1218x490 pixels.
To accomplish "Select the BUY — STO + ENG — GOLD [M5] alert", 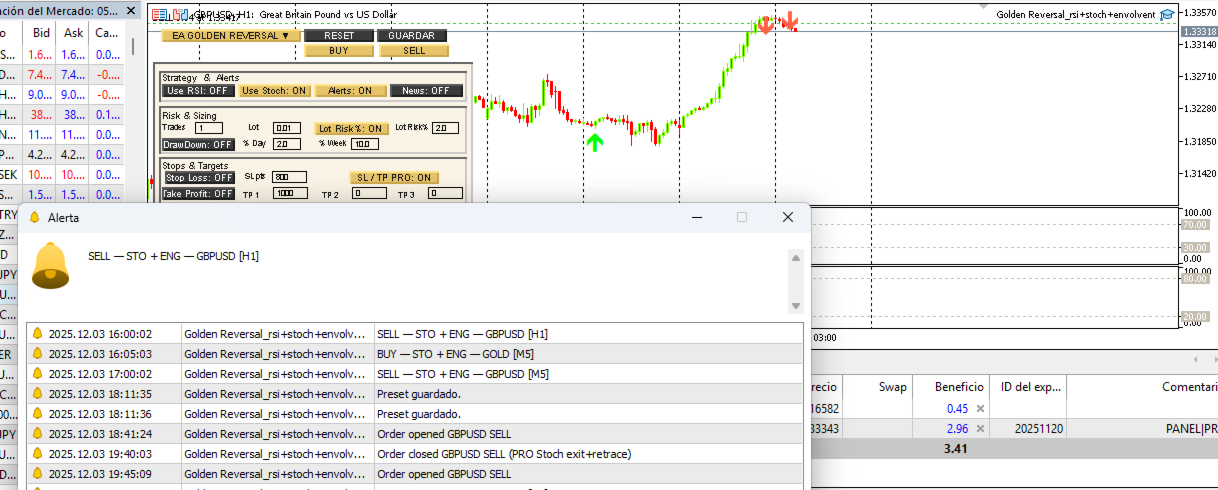I will 415,354.
